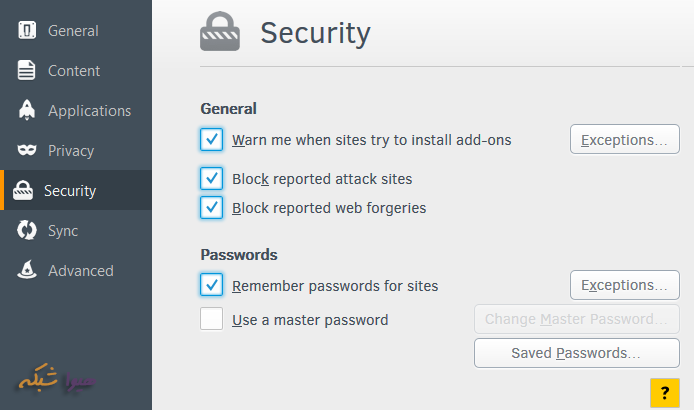Open help with the yellow question mark
The height and width of the screenshot is (410, 694).
click(664, 393)
